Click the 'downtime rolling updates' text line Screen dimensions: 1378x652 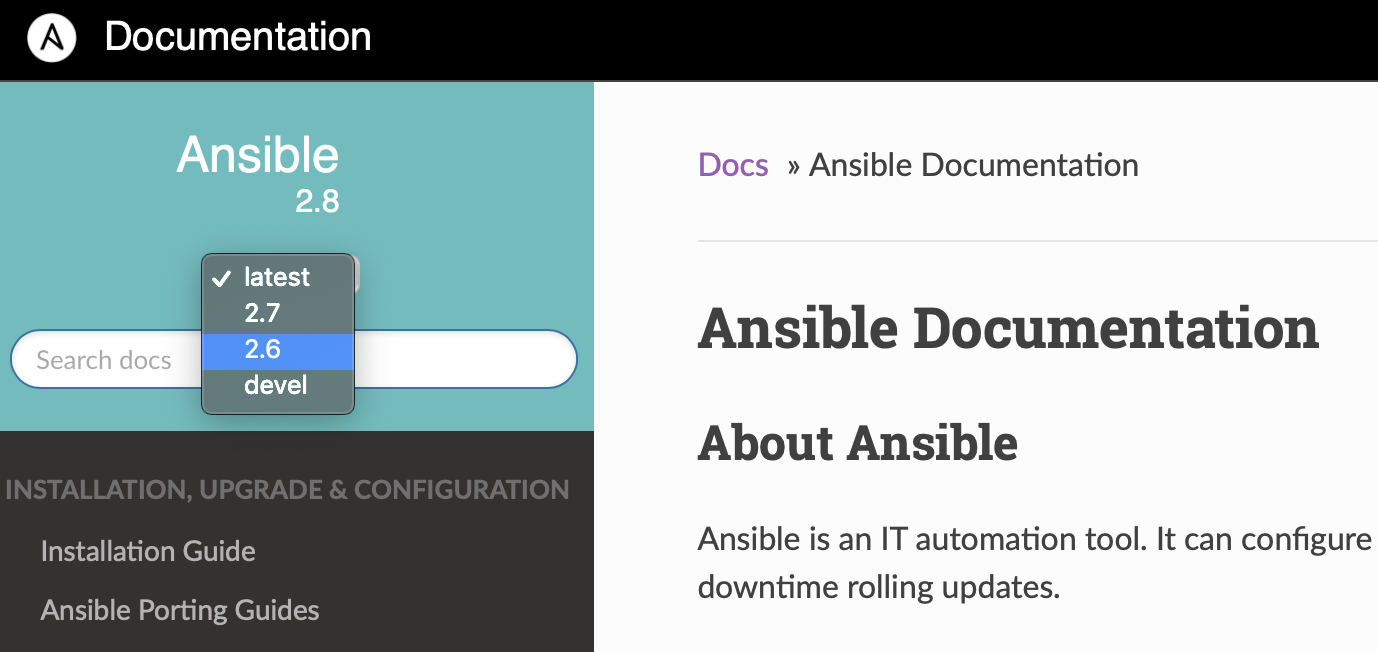point(878,587)
